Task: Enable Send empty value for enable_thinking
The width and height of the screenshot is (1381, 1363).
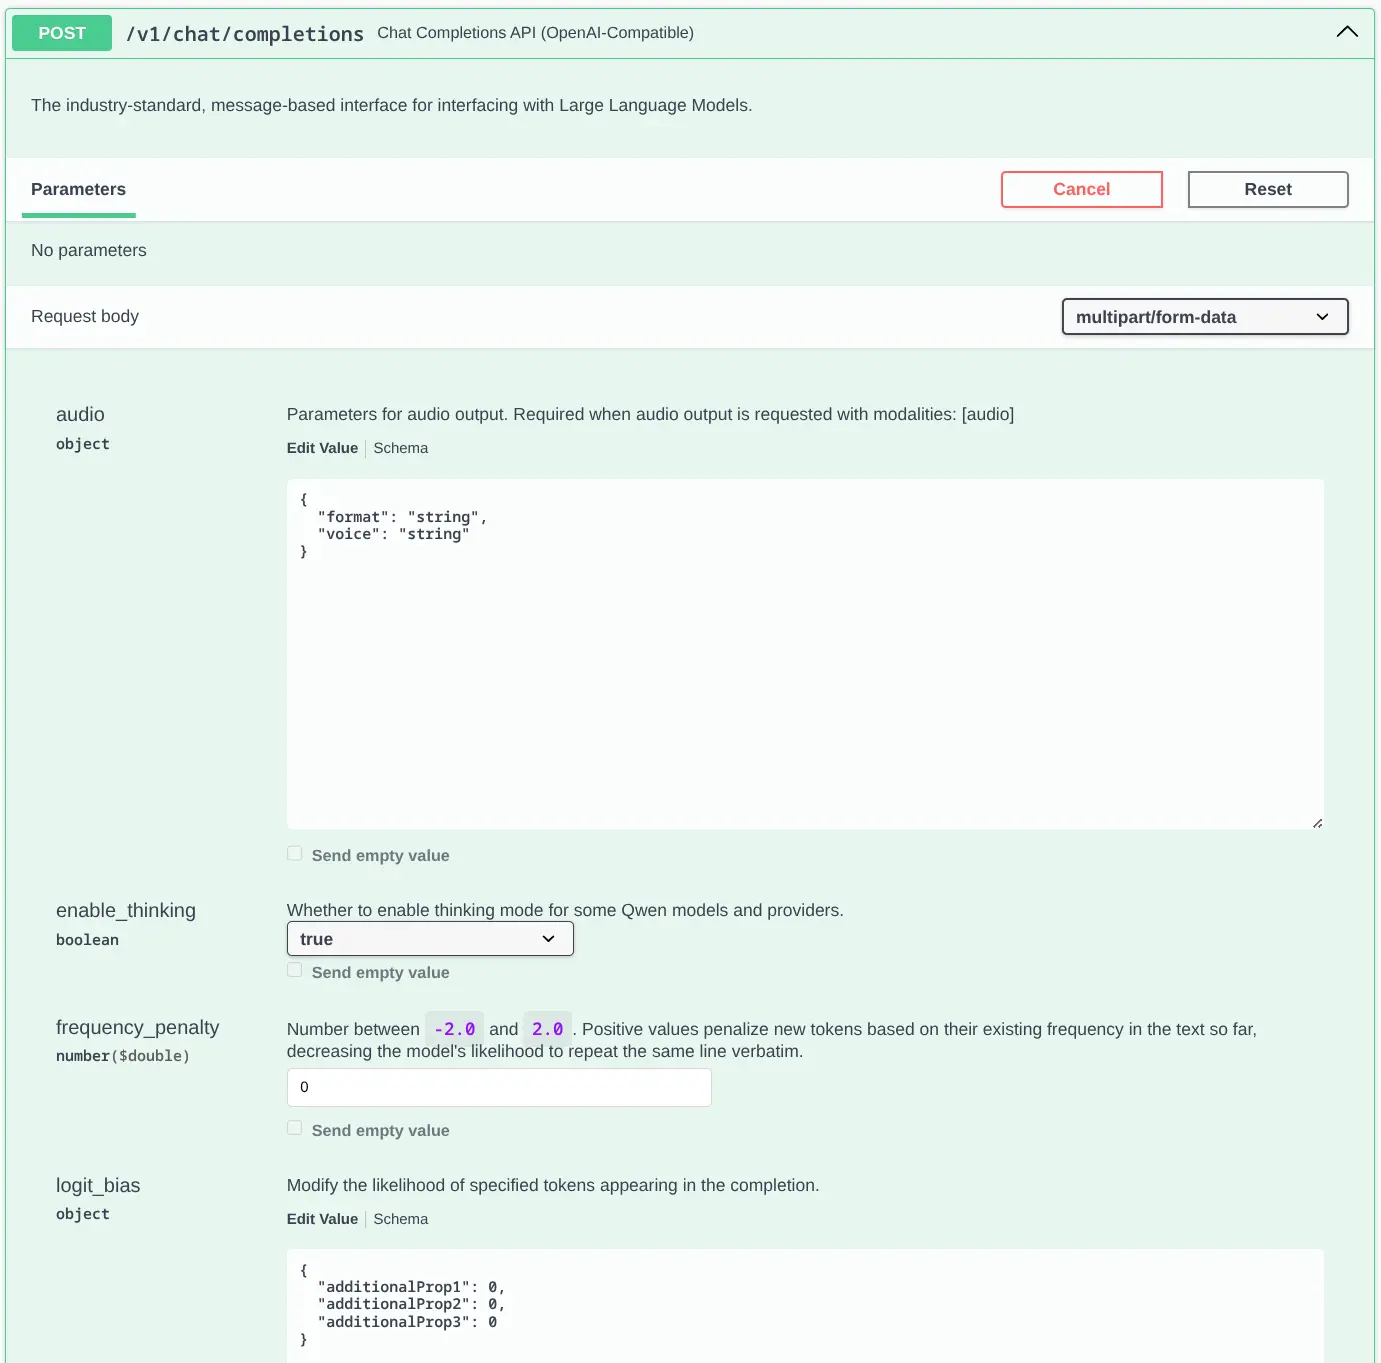Action: click(295, 971)
